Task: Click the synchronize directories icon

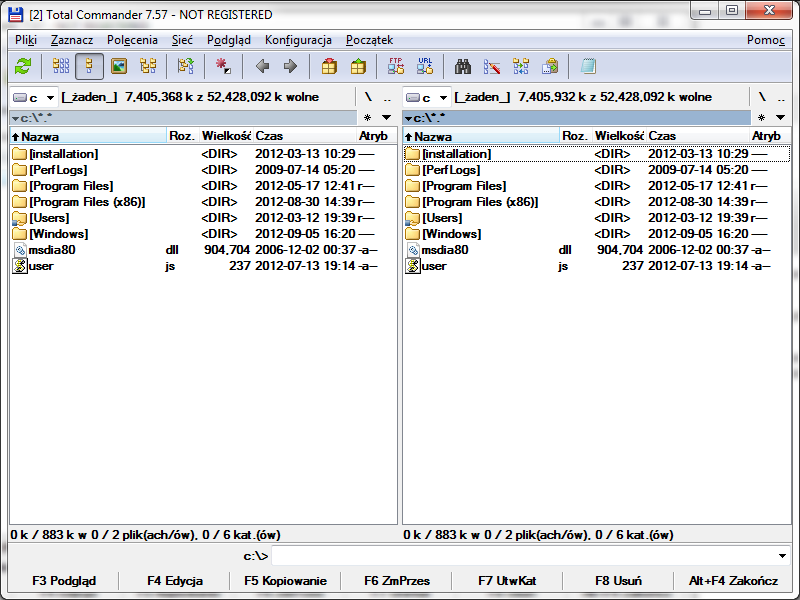Action: (521, 66)
